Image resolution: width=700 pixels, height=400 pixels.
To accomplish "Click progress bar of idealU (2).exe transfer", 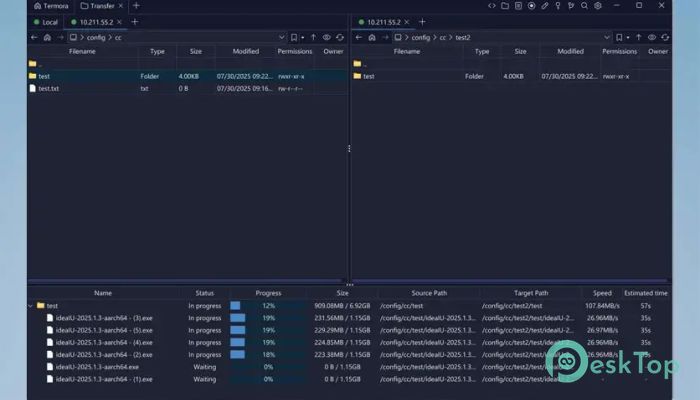I will point(268,354).
